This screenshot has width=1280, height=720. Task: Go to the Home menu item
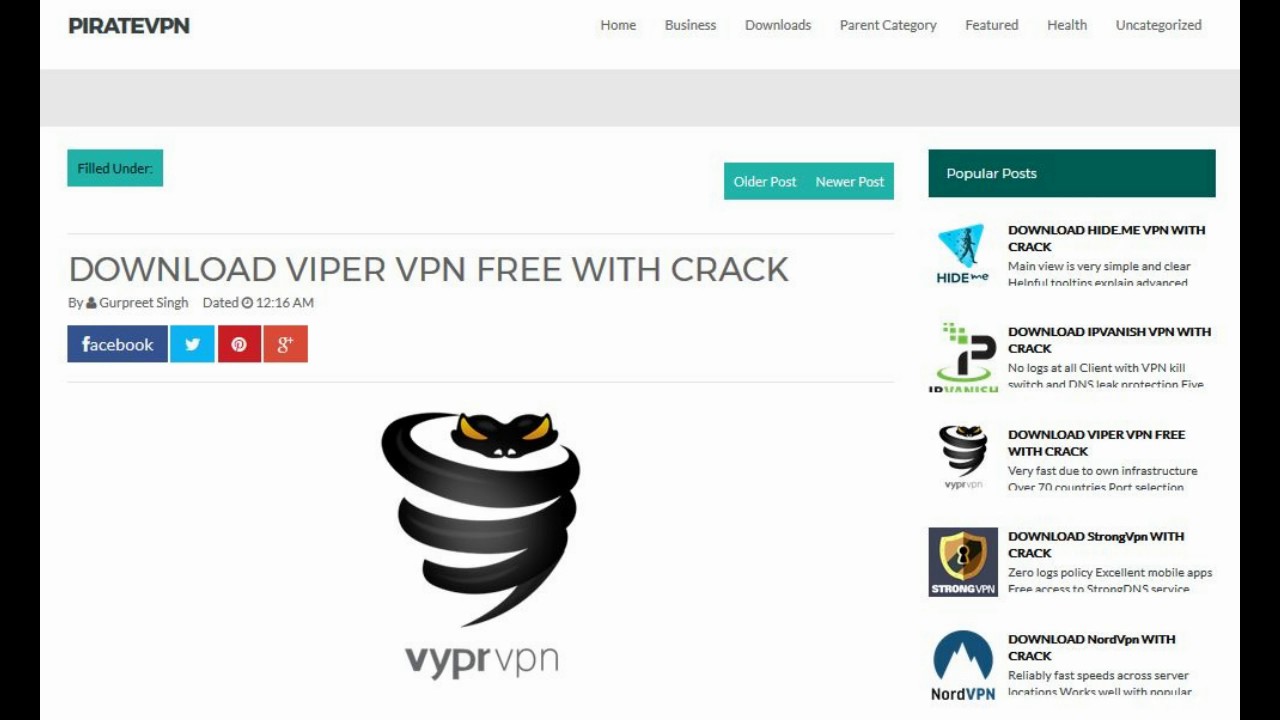pos(618,25)
